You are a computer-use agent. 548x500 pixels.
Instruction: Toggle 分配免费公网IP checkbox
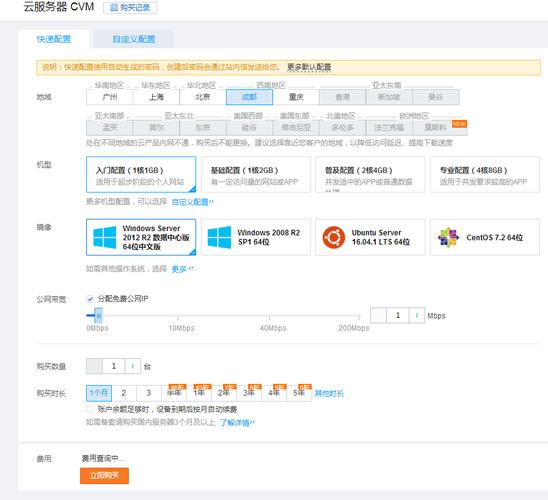click(90, 299)
